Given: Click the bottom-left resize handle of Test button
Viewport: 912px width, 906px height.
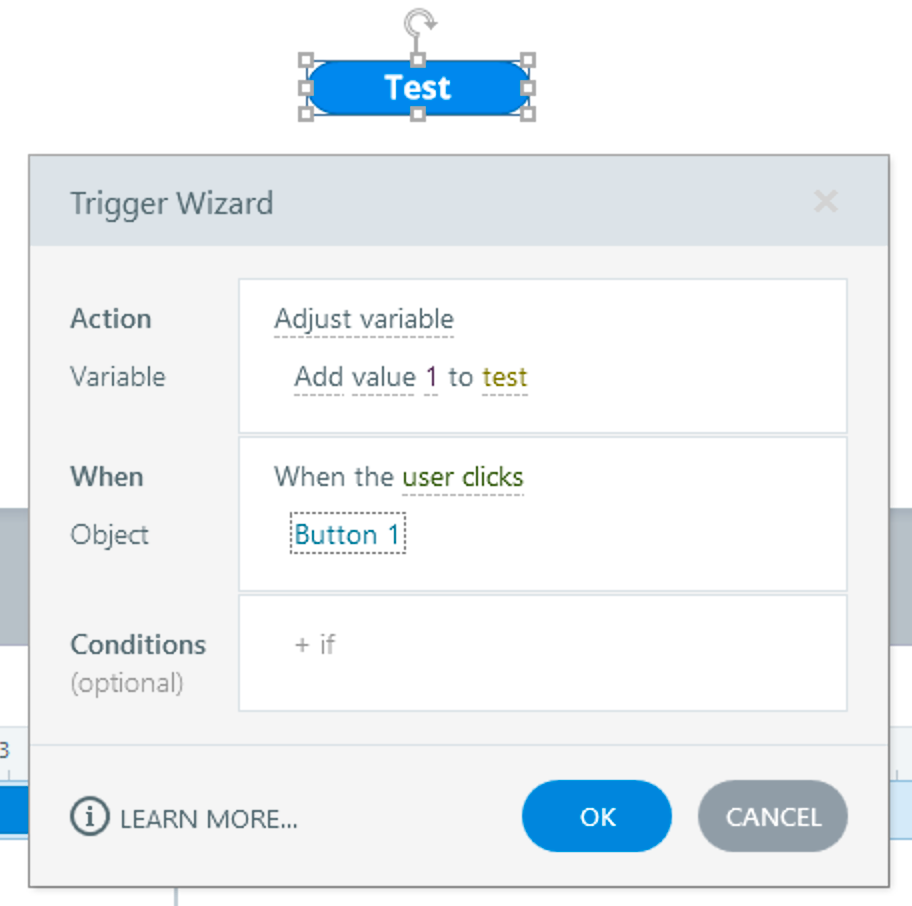Looking at the screenshot, I should (x=307, y=114).
